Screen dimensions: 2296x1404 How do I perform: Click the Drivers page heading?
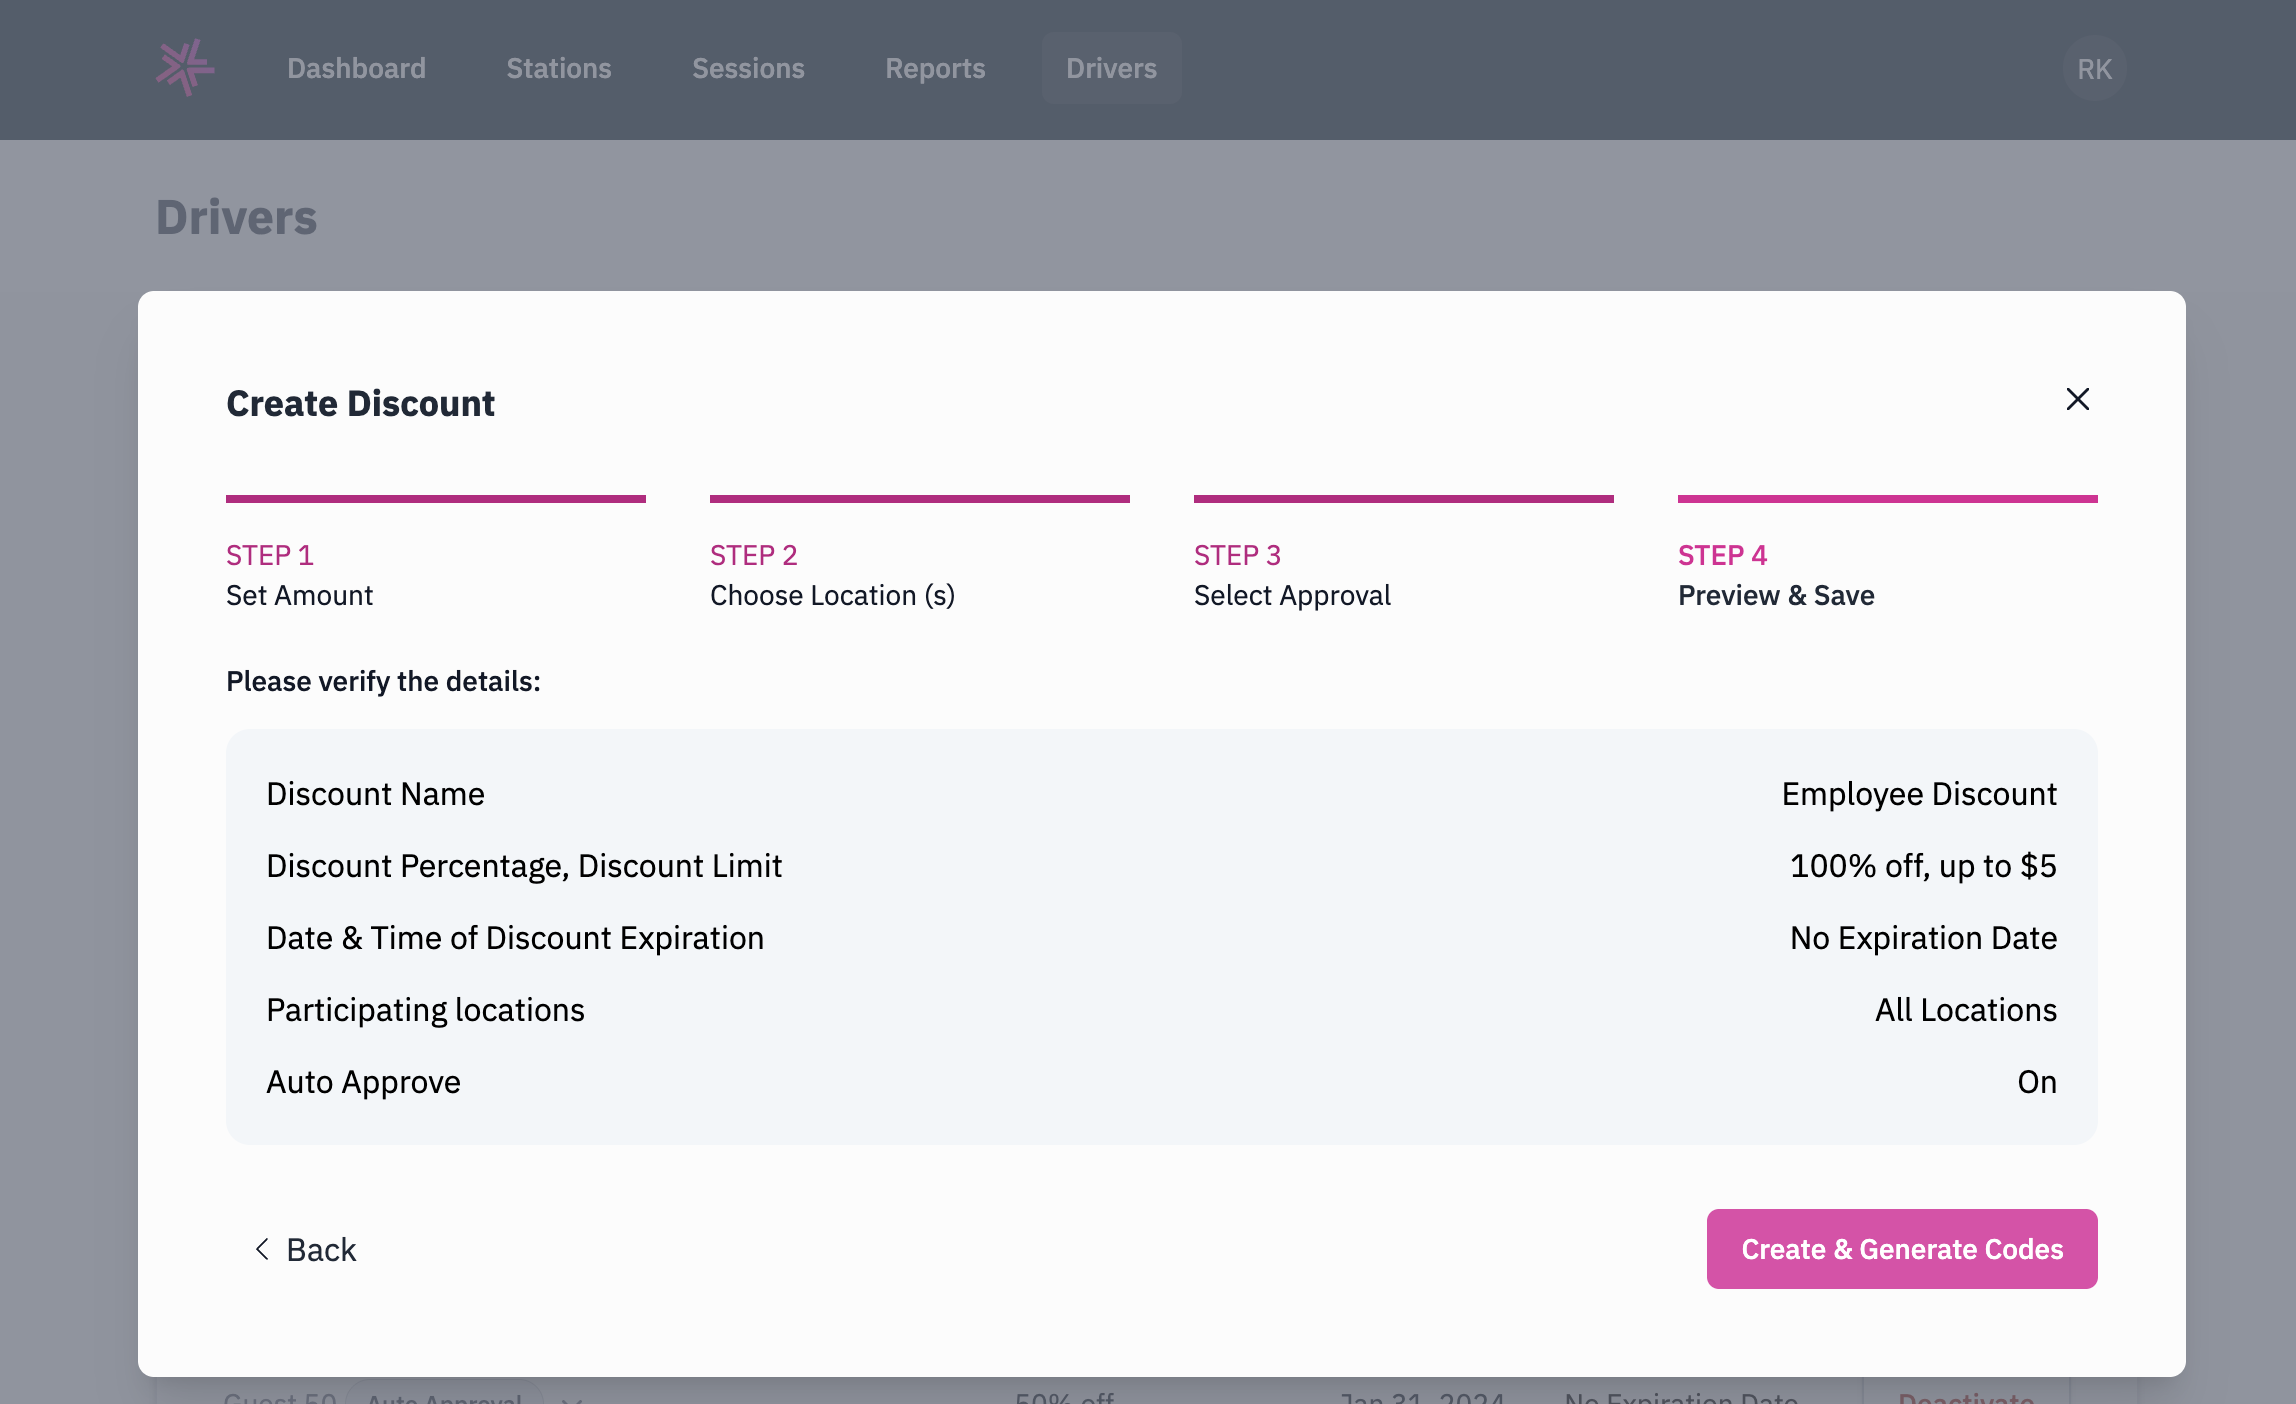[236, 217]
